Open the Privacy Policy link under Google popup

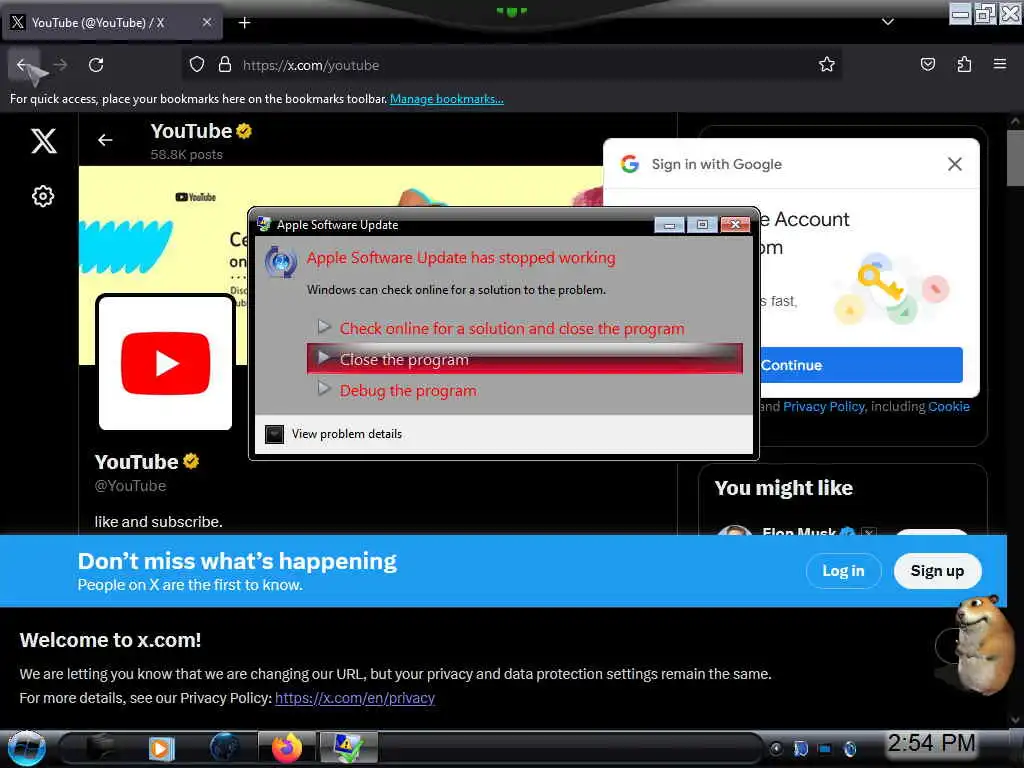(x=824, y=406)
